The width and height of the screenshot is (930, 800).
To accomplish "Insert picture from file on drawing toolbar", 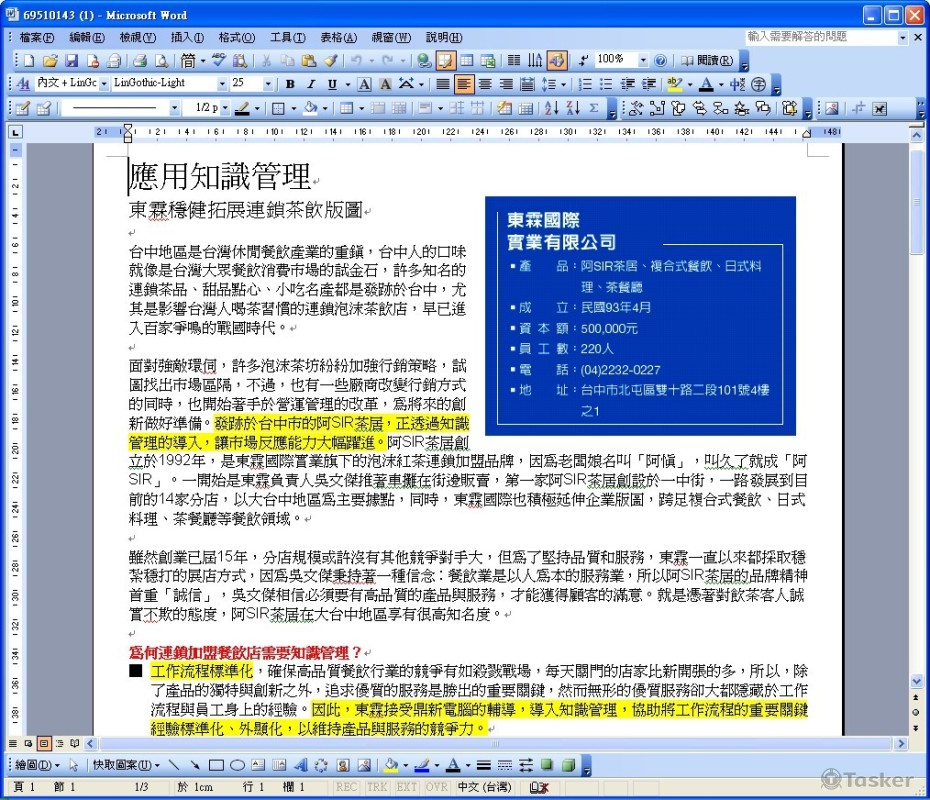I will click(364, 765).
